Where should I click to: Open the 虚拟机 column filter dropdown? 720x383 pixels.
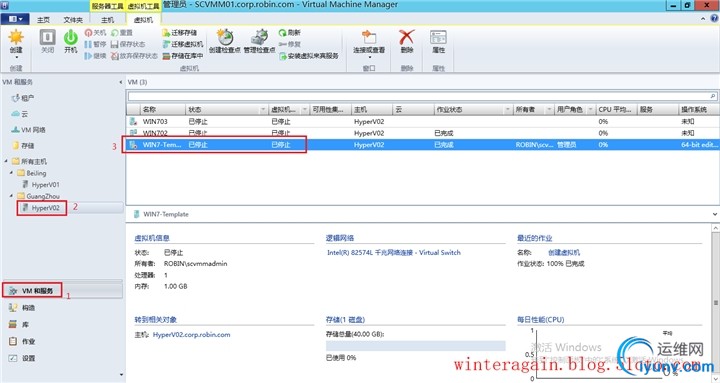pyautogui.click(x=304, y=109)
